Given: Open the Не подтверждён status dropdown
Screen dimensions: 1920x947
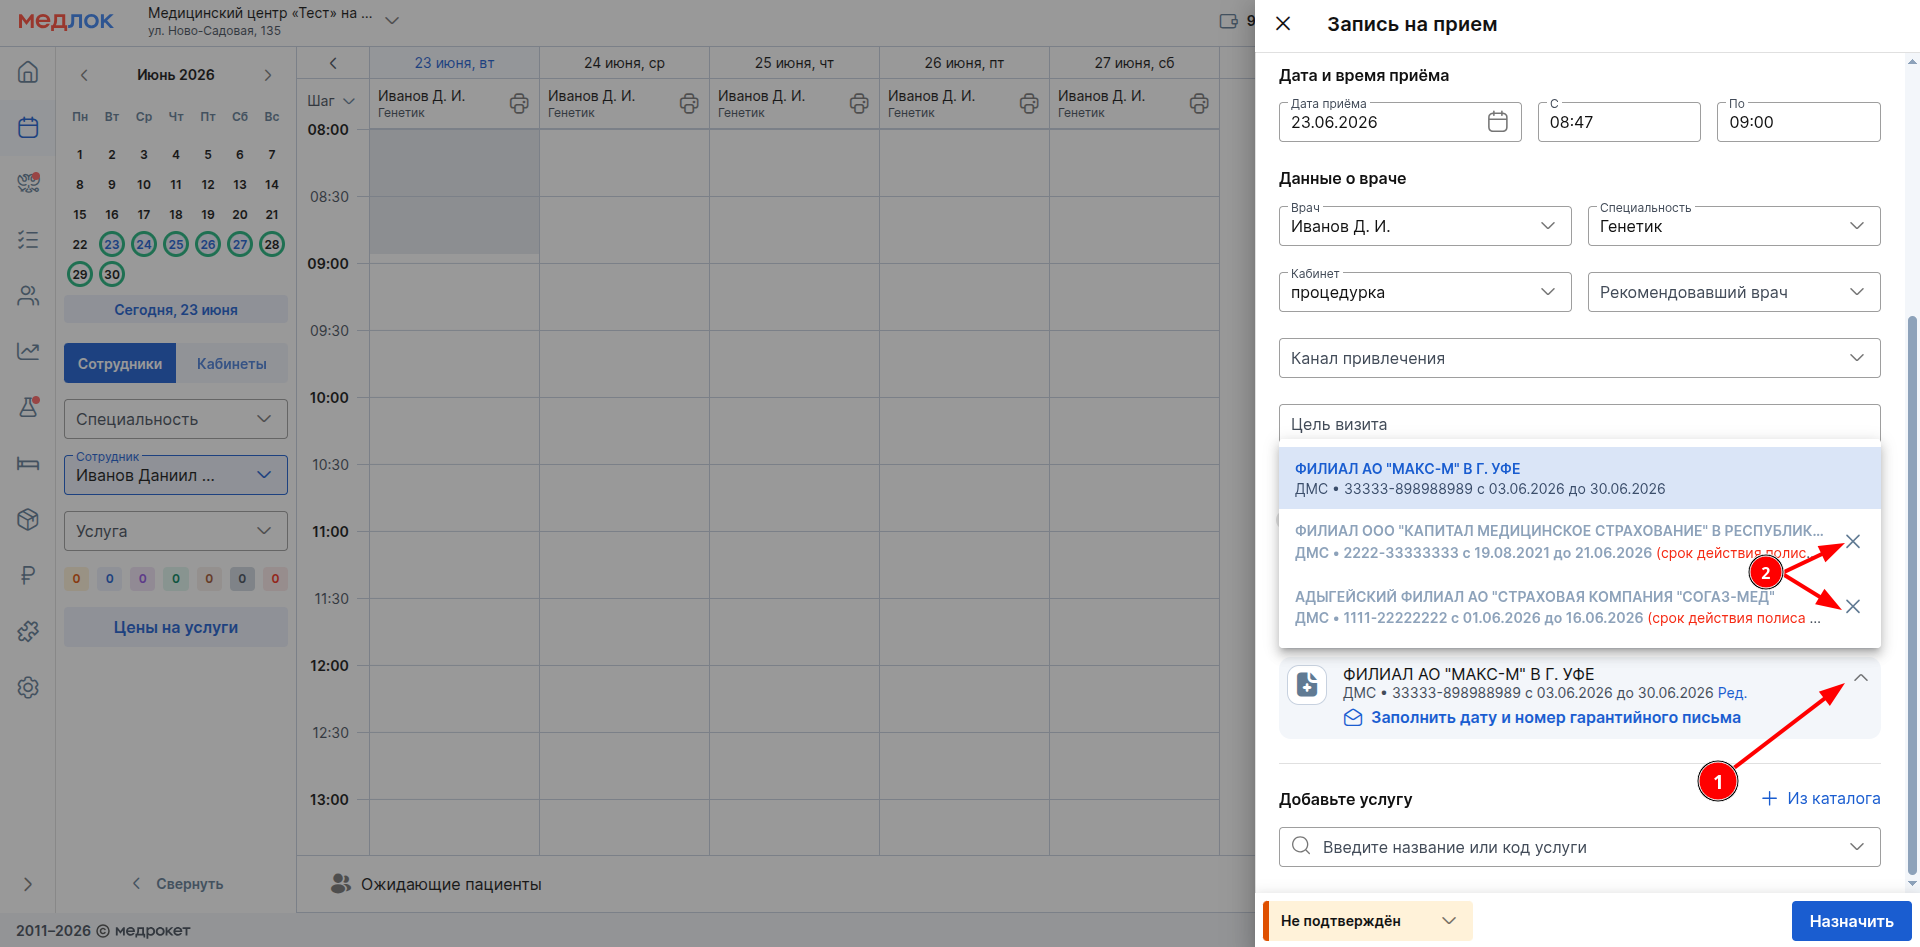Looking at the screenshot, I should (x=1368, y=921).
